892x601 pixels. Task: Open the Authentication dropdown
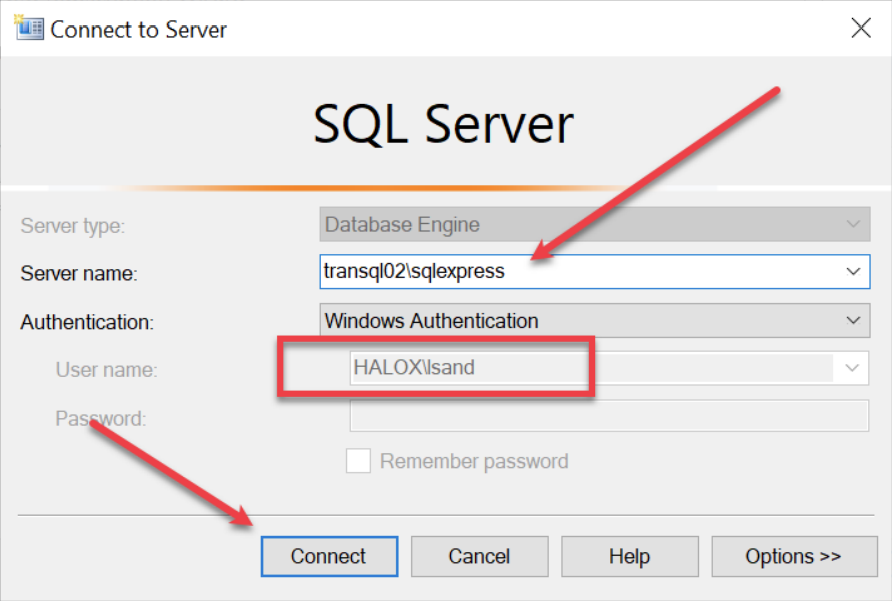coord(594,320)
